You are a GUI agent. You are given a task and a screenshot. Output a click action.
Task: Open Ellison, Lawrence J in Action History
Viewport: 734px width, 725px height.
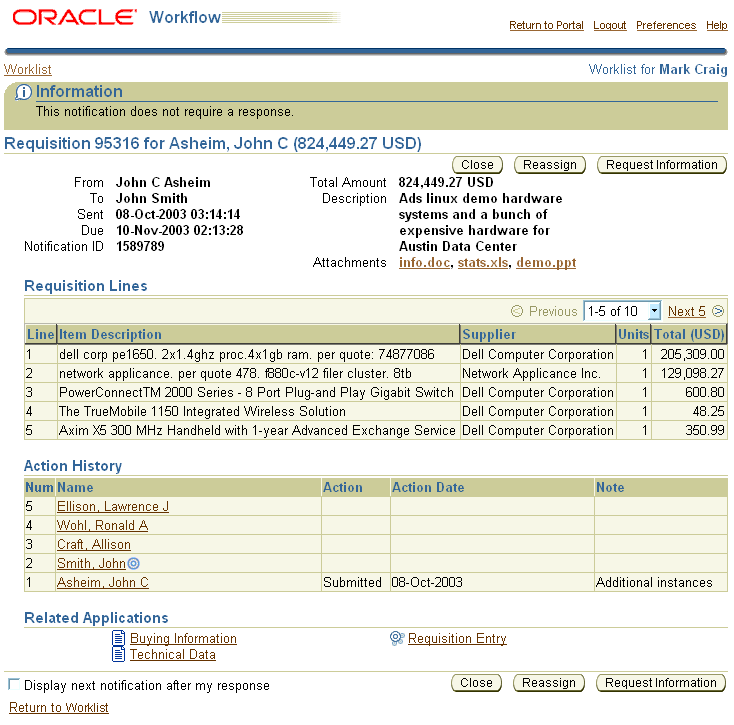tap(113, 506)
